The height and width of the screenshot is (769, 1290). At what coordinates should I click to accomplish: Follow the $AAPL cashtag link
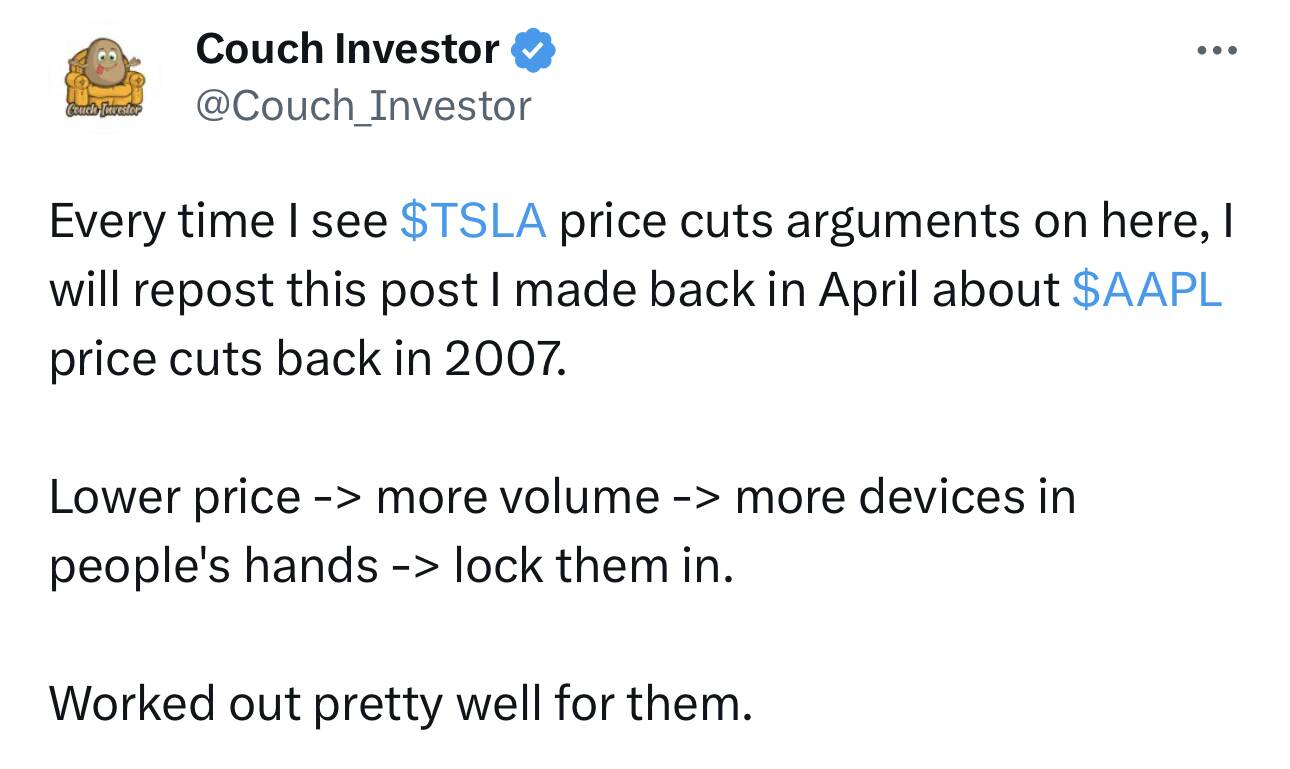[1146, 290]
